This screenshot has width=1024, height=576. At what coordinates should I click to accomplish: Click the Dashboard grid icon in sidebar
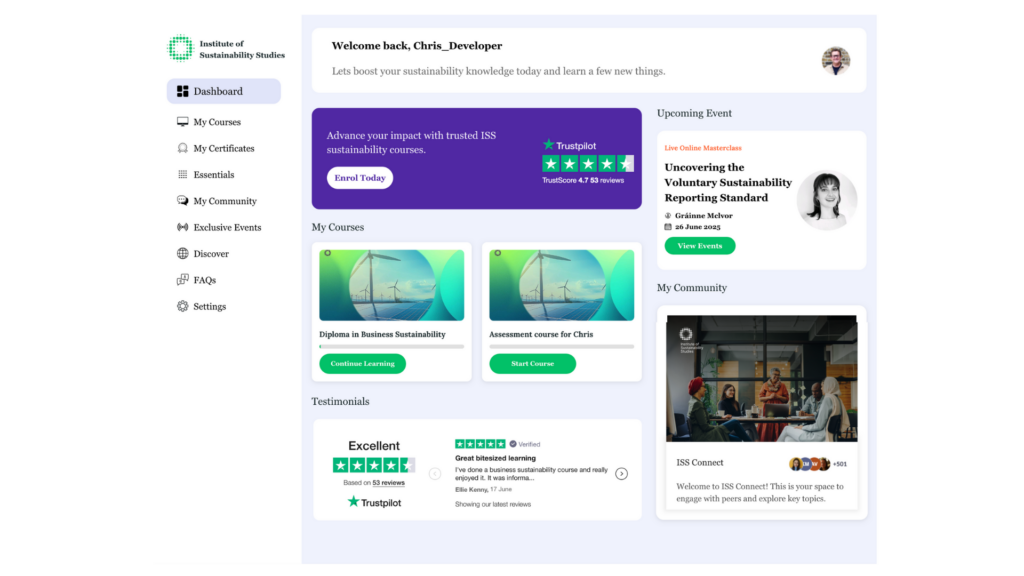tap(182, 92)
